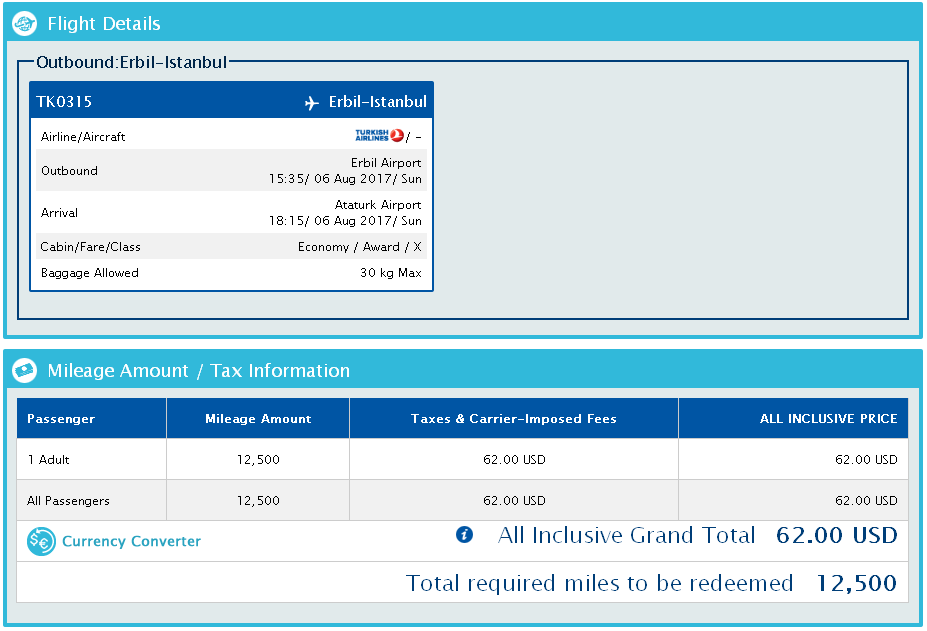Click the Arrival row label

point(59,213)
